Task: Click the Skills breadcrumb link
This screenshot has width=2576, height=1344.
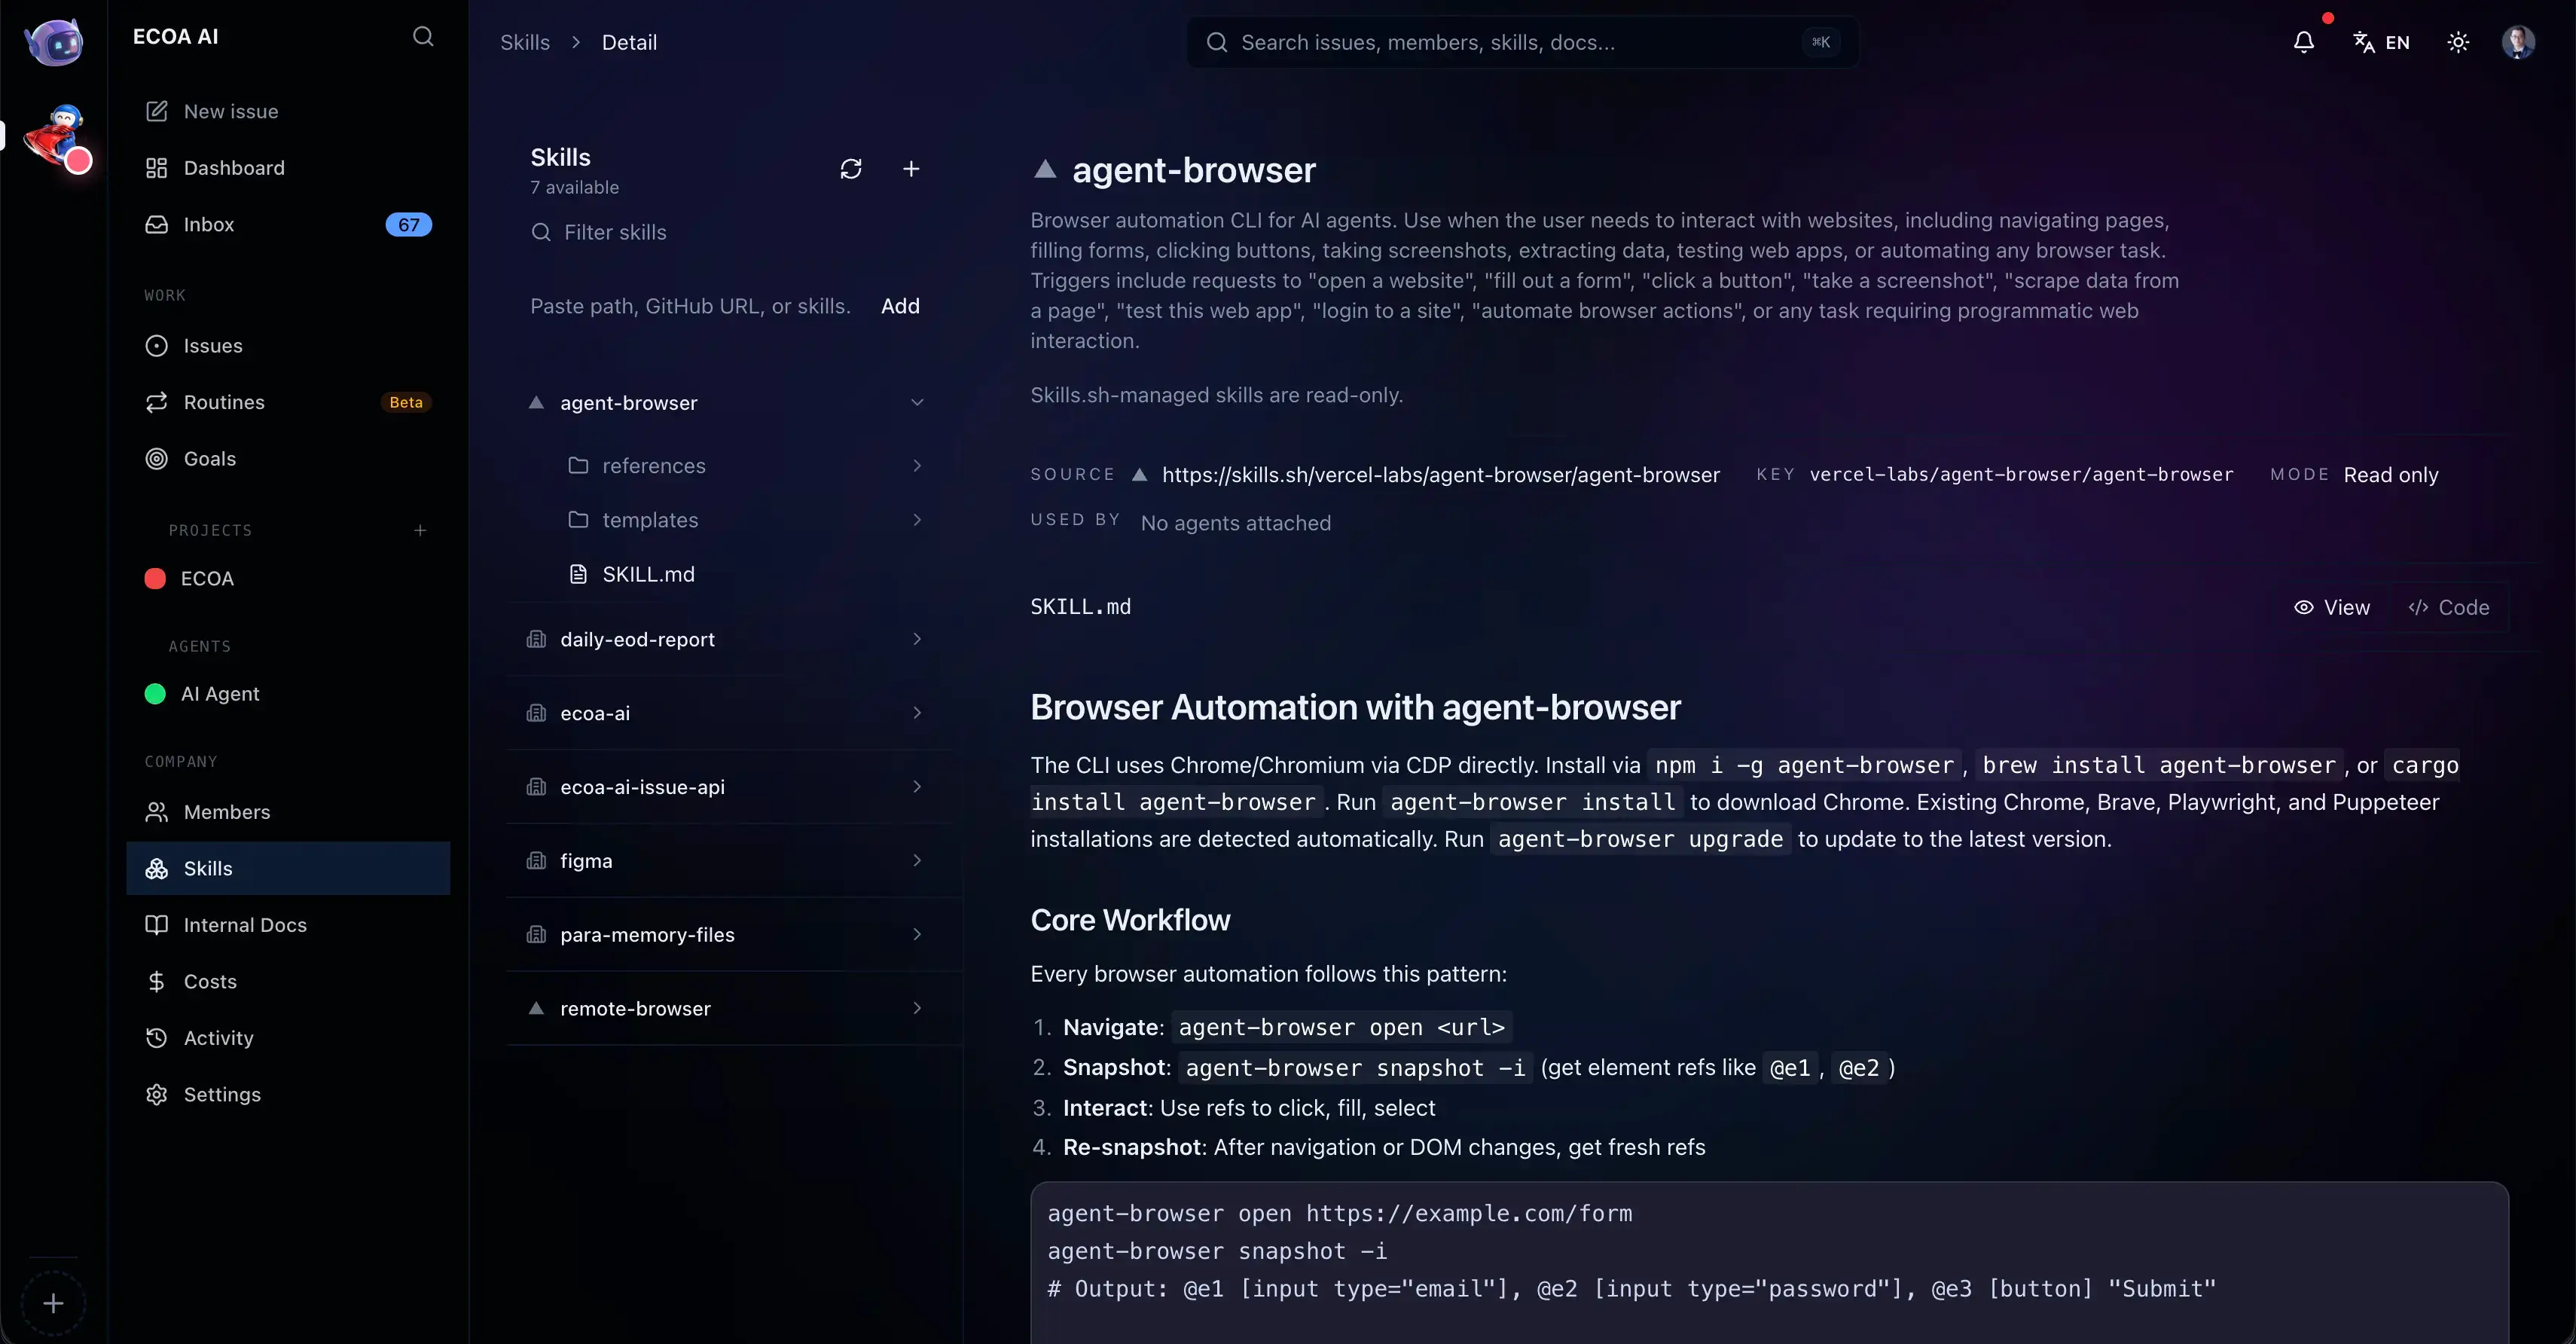Action: [x=525, y=42]
